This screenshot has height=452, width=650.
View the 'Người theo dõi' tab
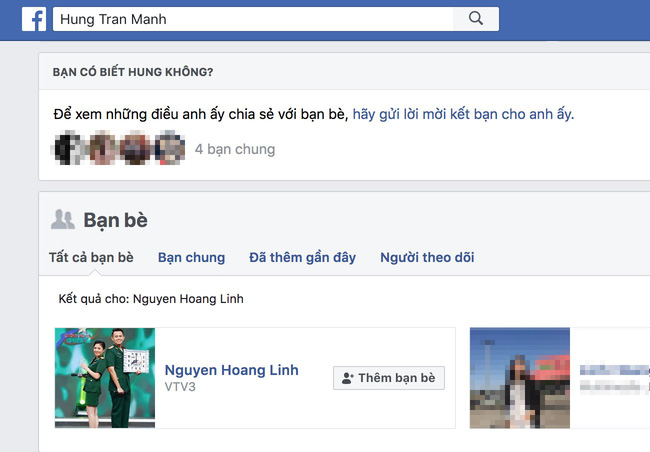[427, 257]
